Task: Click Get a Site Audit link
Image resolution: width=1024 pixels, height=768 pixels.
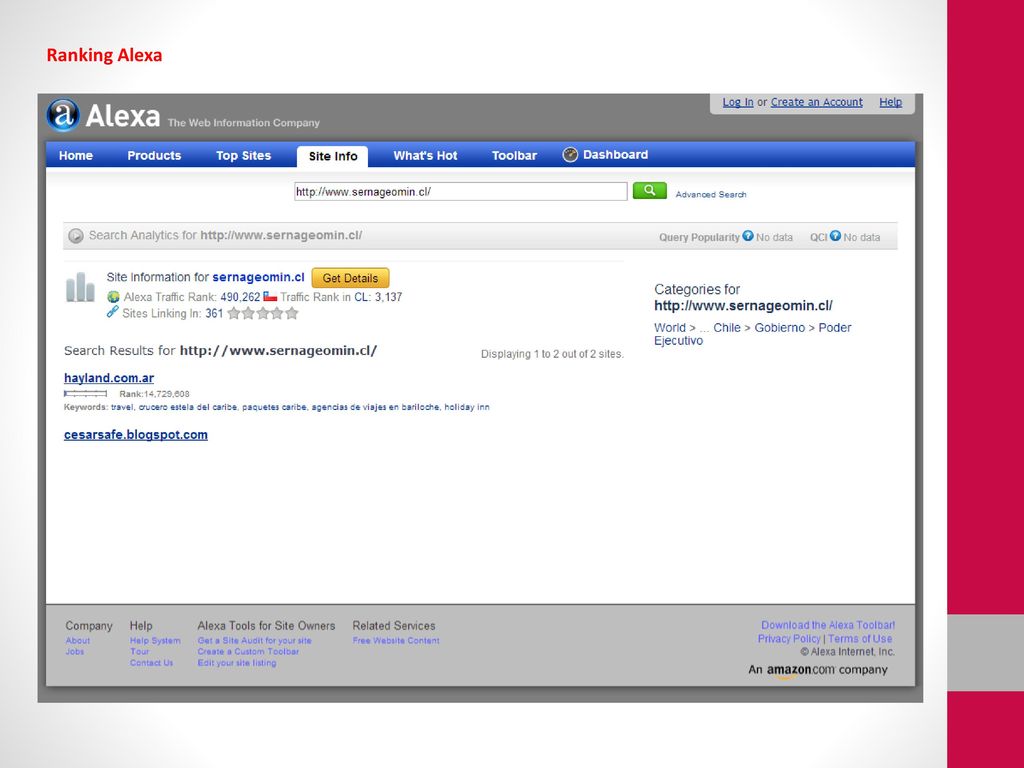Action: coord(255,641)
